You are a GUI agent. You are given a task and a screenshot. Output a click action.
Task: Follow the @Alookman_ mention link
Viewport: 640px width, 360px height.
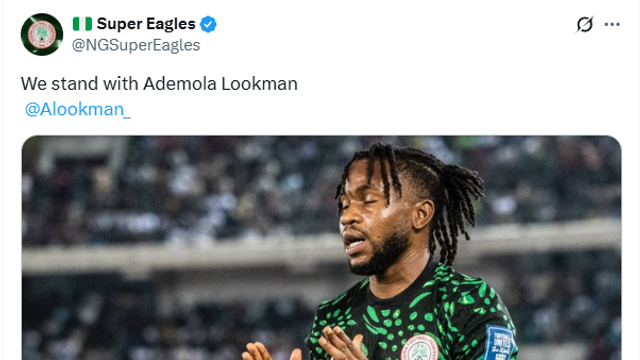(78, 109)
